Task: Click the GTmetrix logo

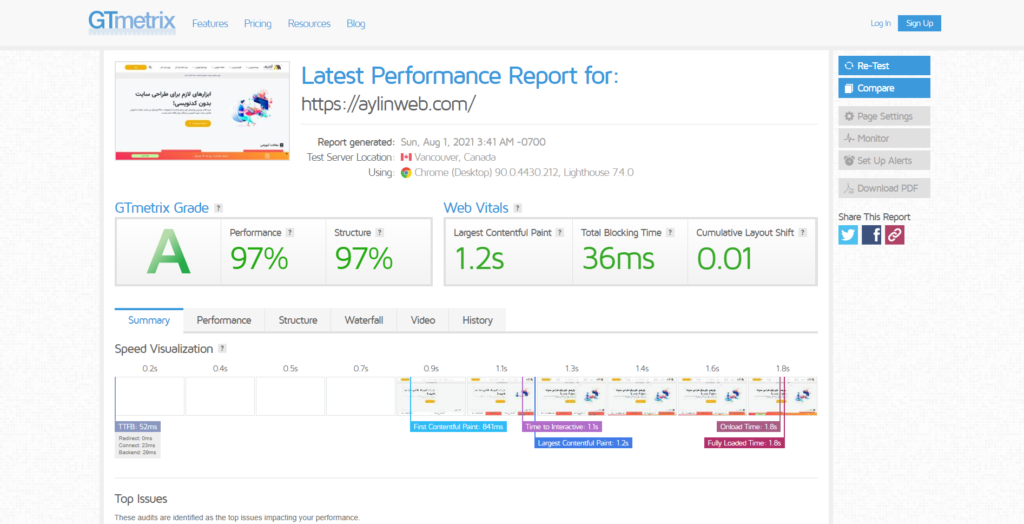Action: (132, 22)
